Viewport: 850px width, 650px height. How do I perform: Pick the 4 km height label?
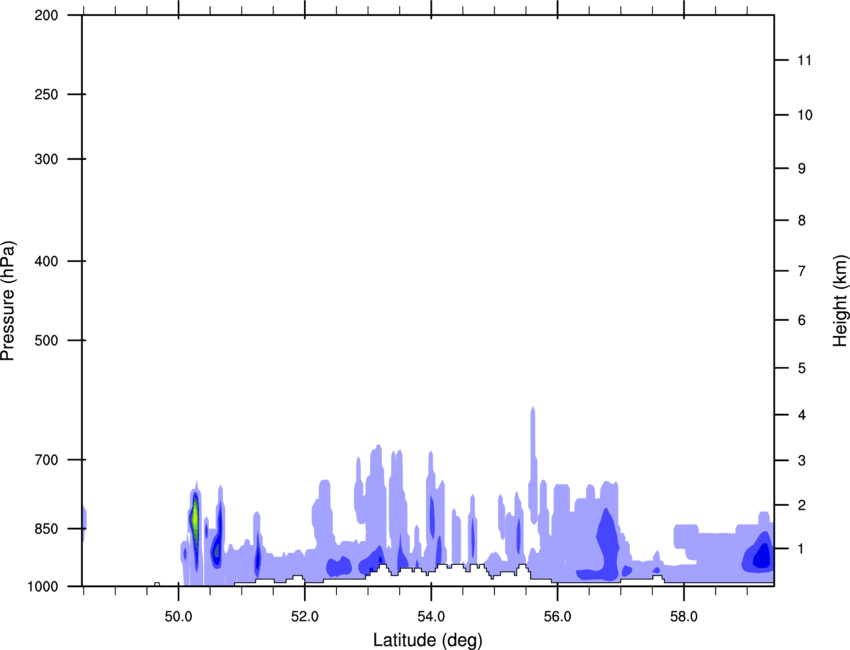[x=802, y=415]
